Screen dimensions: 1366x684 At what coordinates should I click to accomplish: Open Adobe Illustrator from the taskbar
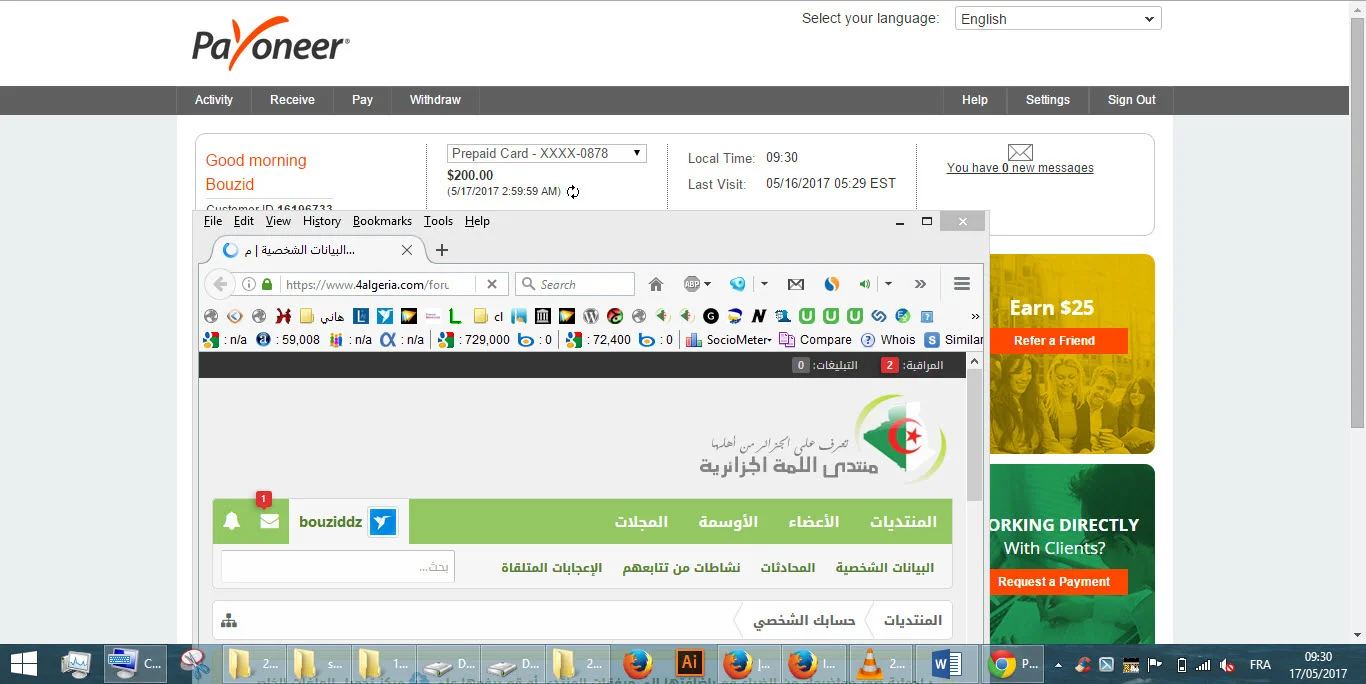click(x=688, y=663)
